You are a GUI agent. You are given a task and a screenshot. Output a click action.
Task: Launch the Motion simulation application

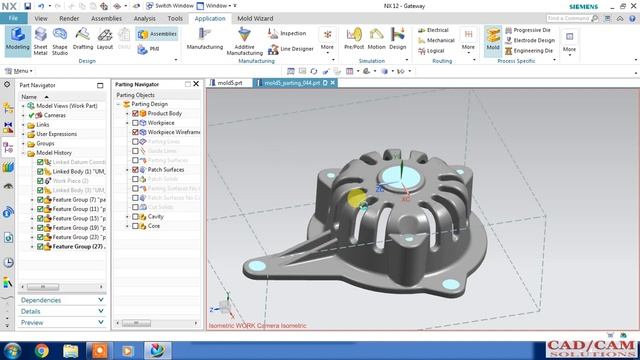(376, 39)
